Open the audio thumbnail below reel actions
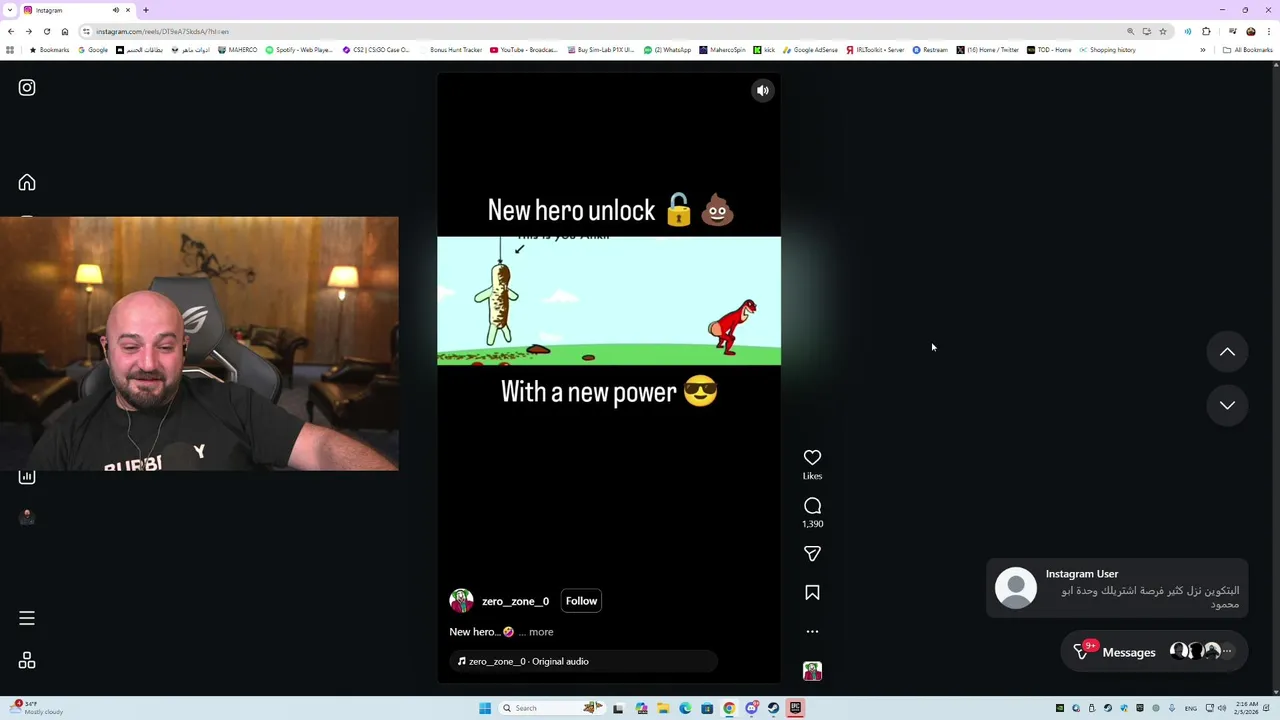Screen dimensions: 1280x720 pos(812,671)
